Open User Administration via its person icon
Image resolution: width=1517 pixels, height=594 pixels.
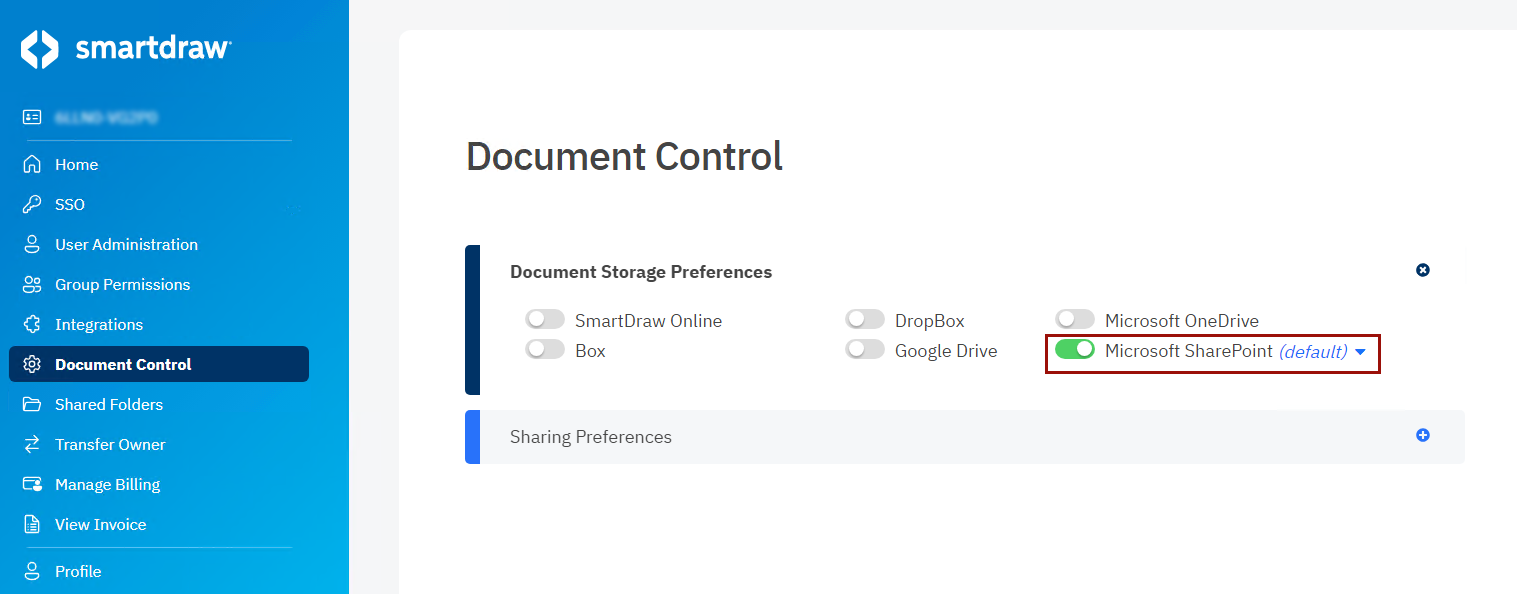click(x=30, y=244)
